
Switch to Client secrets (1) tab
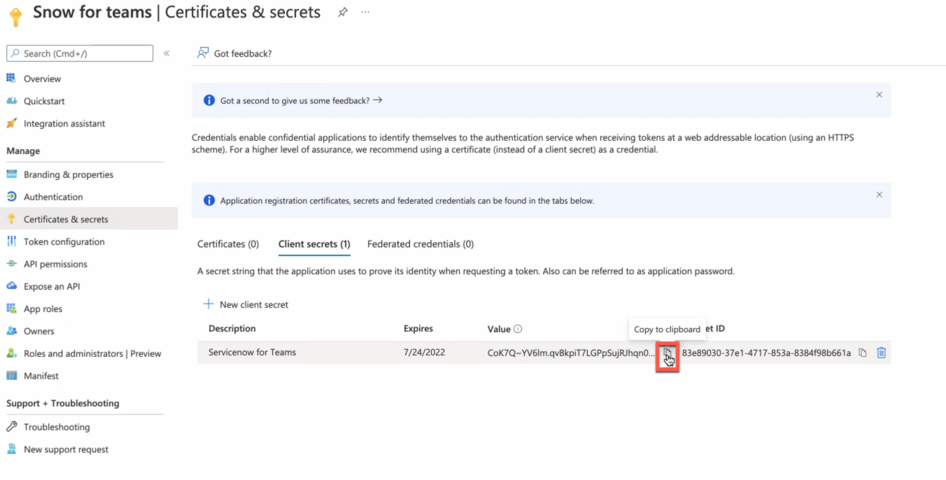tap(314, 244)
